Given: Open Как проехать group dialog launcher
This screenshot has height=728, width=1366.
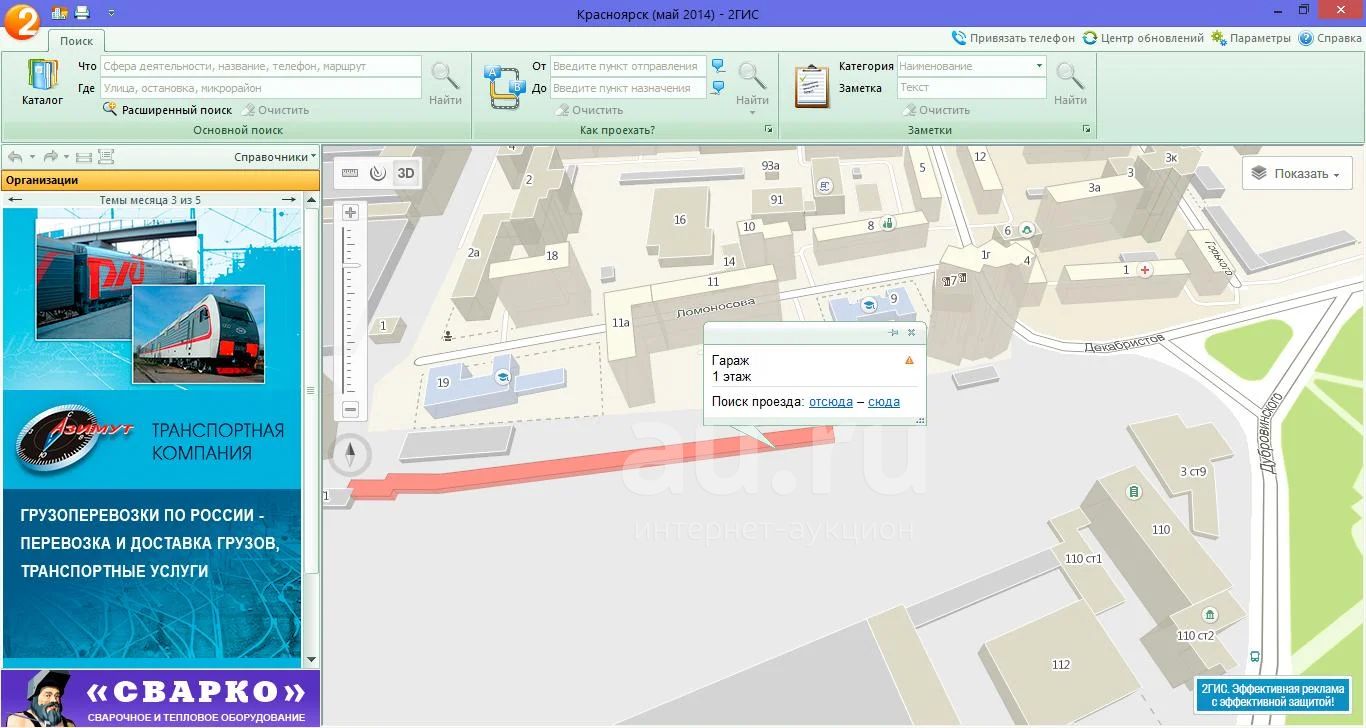Looking at the screenshot, I should (769, 130).
